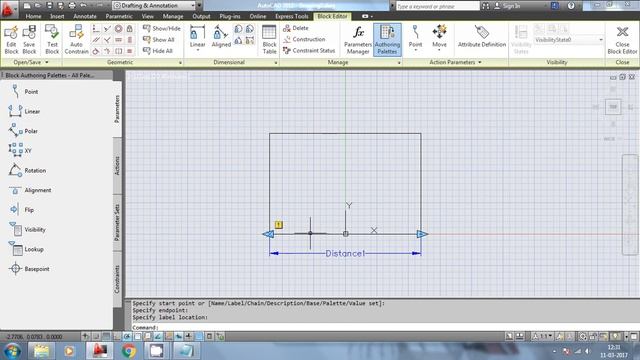Open the Insert ribbon tab
Viewport: 640px width, 360px height.
[x=57, y=16]
